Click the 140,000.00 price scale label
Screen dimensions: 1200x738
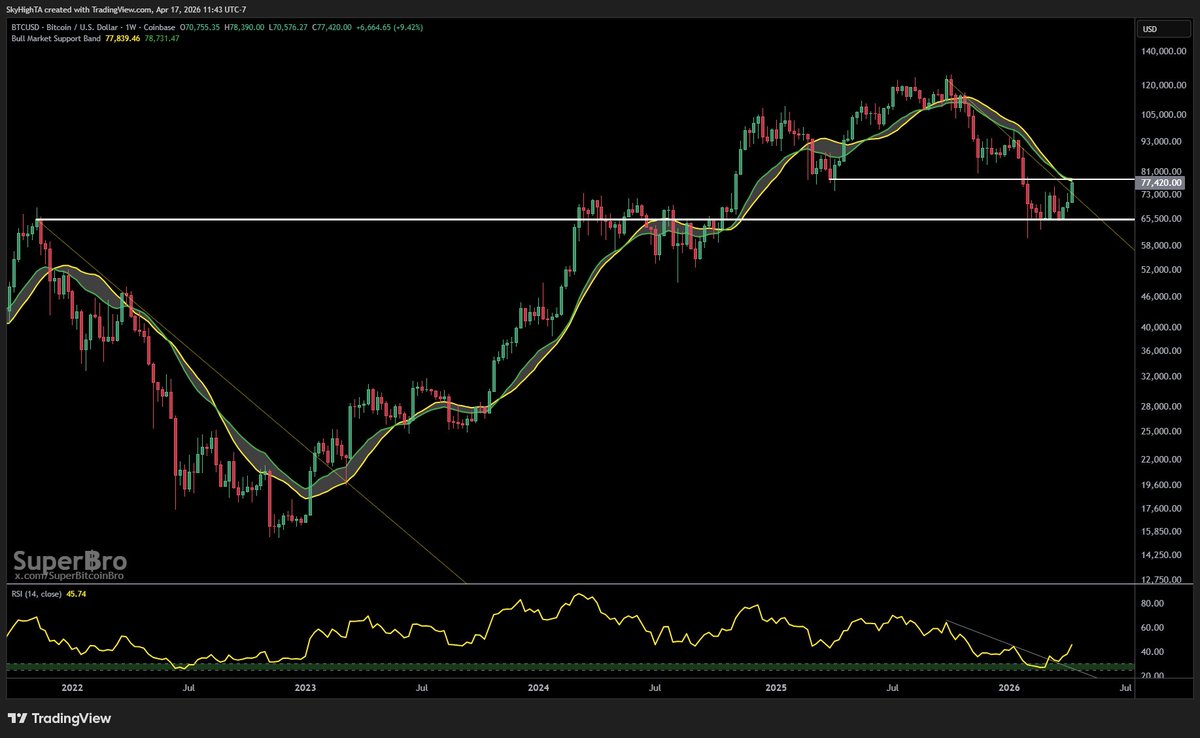coord(1162,52)
